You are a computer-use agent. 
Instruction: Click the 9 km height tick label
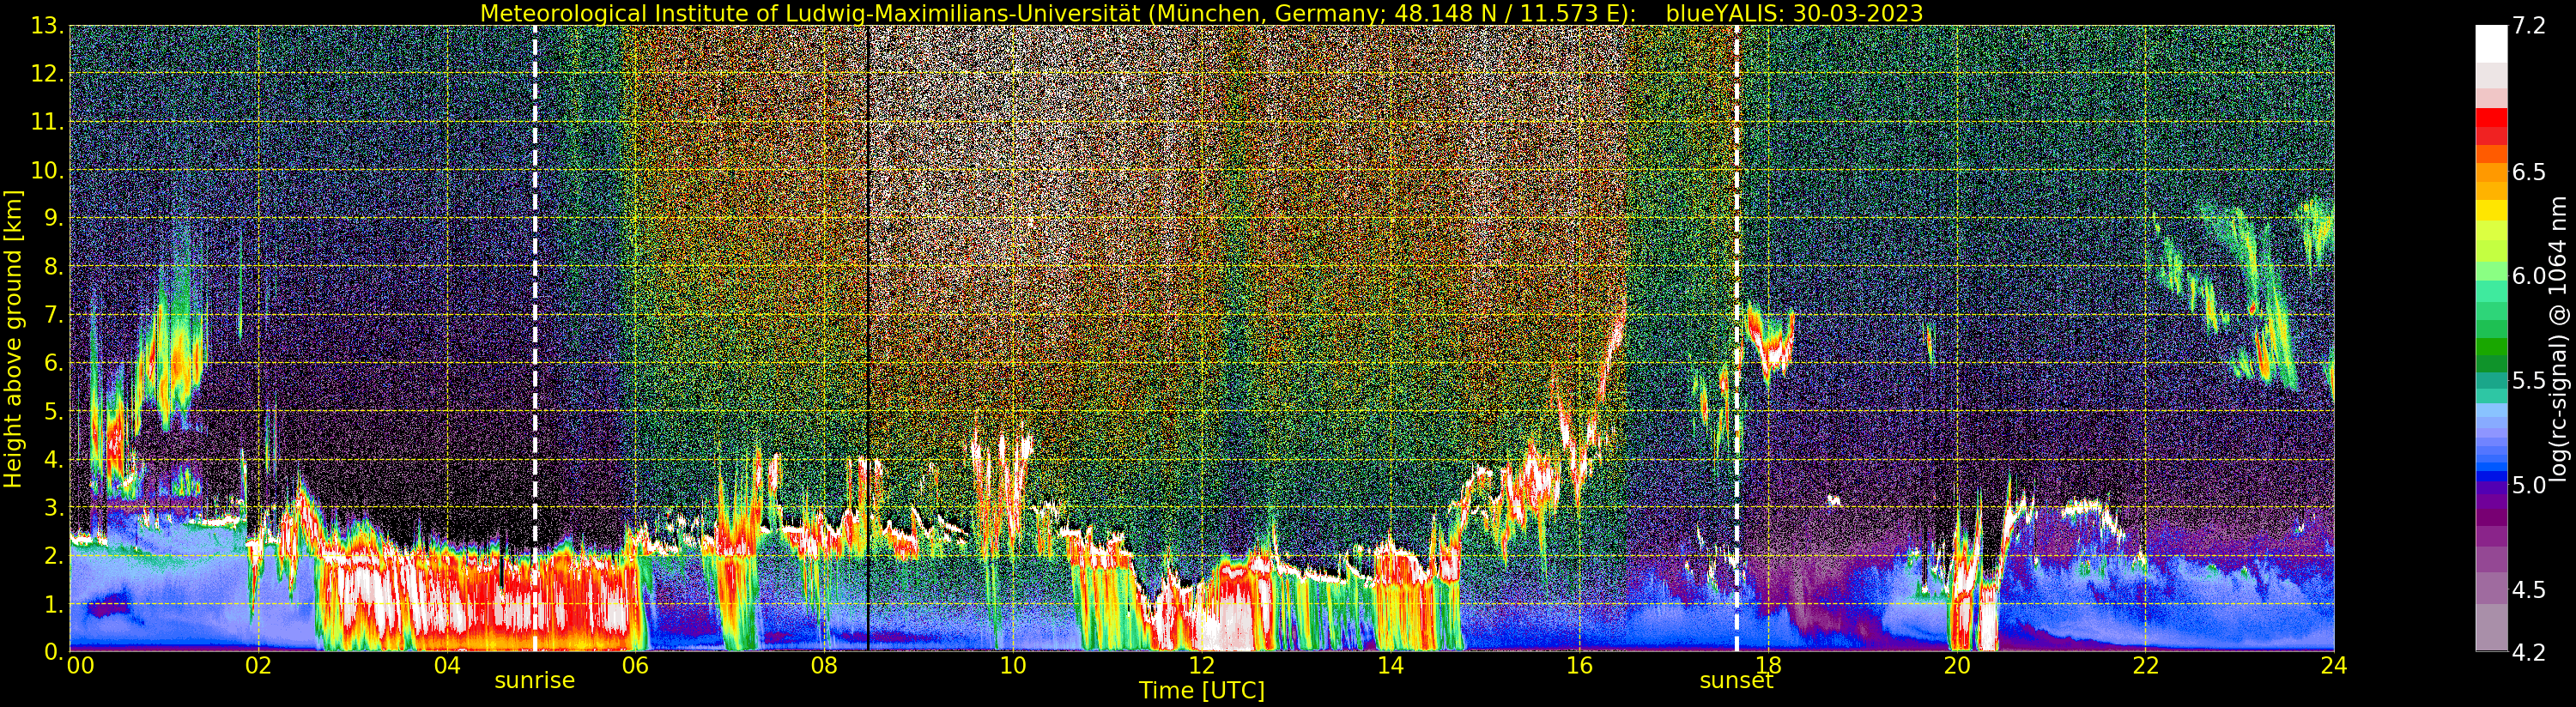pos(56,218)
